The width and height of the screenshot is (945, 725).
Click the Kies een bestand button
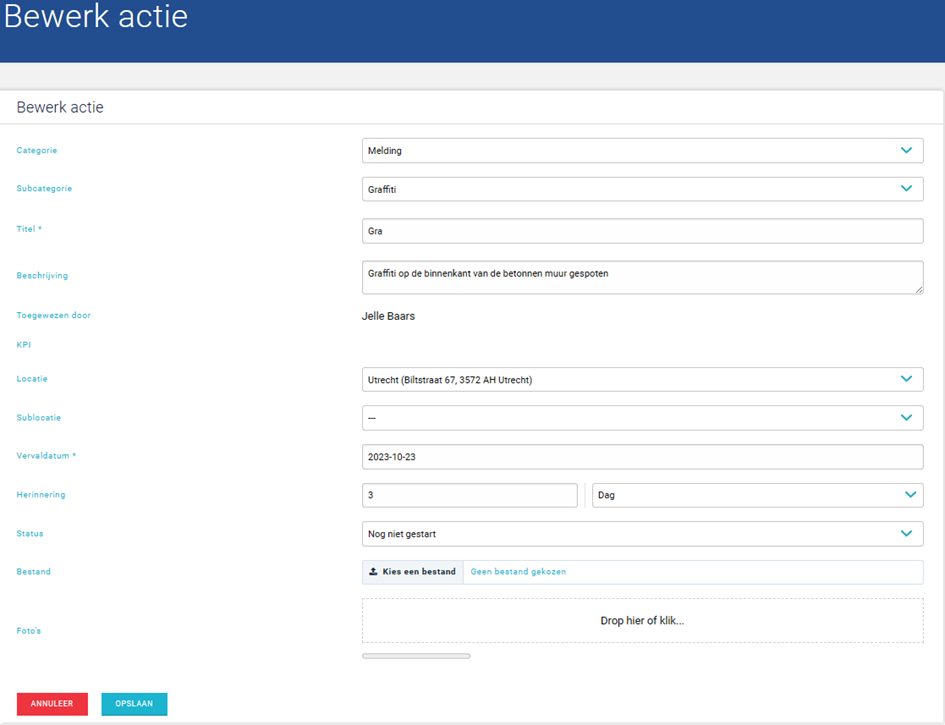pos(413,572)
